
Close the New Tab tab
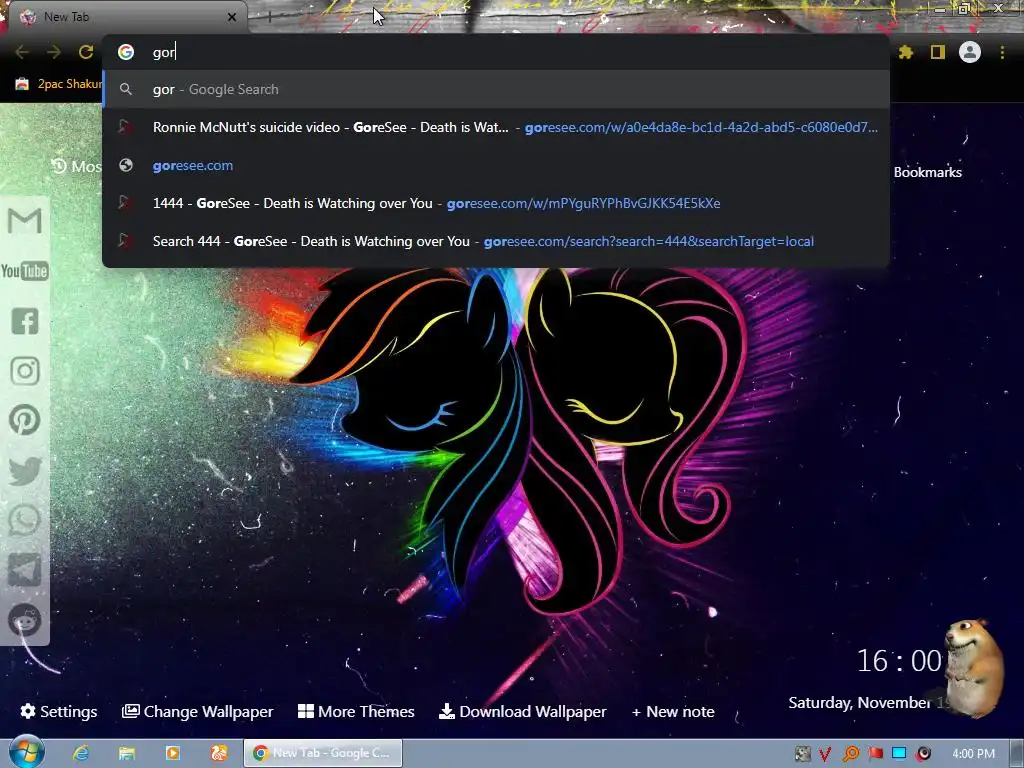point(232,18)
